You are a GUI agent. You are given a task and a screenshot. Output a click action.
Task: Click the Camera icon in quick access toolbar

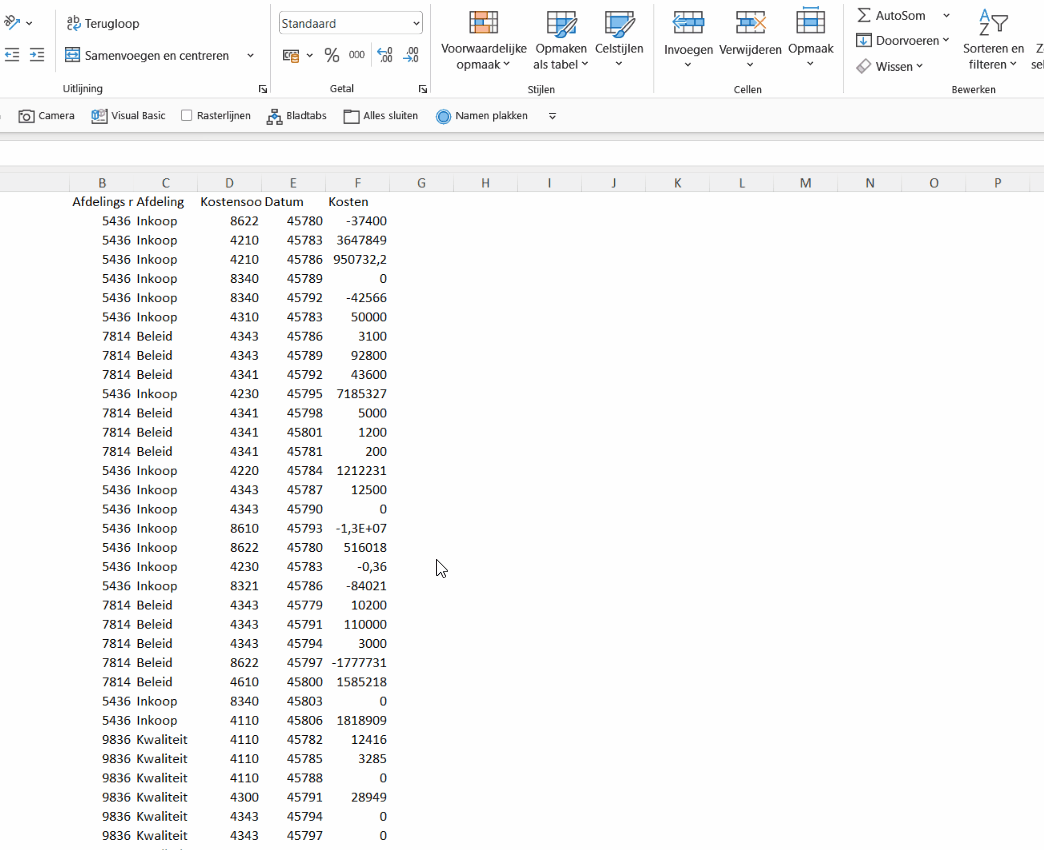[27, 116]
